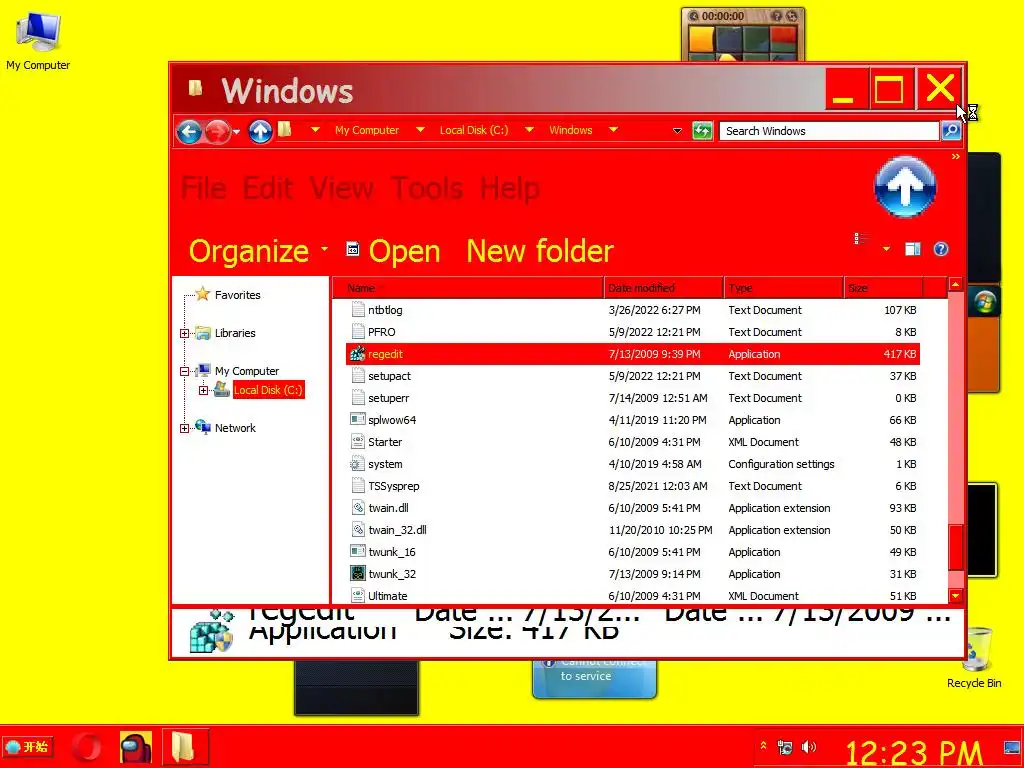Image resolution: width=1024 pixels, height=768 pixels.
Task: Collapse the My Computer tree node
Action: (184, 371)
